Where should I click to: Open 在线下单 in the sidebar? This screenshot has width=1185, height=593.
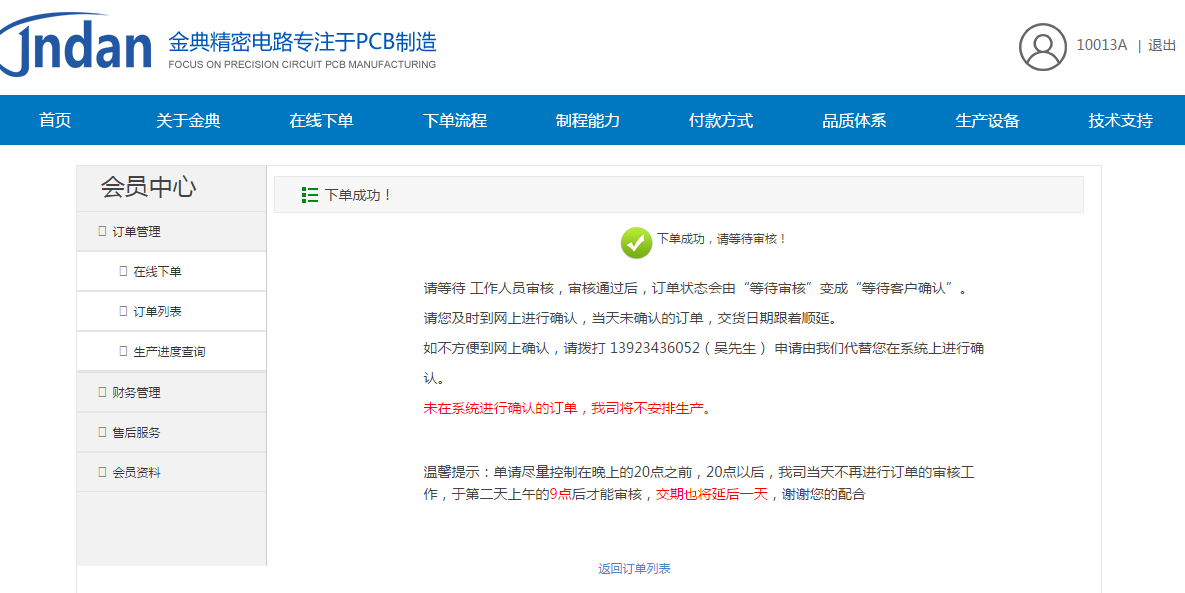[157, 271]
